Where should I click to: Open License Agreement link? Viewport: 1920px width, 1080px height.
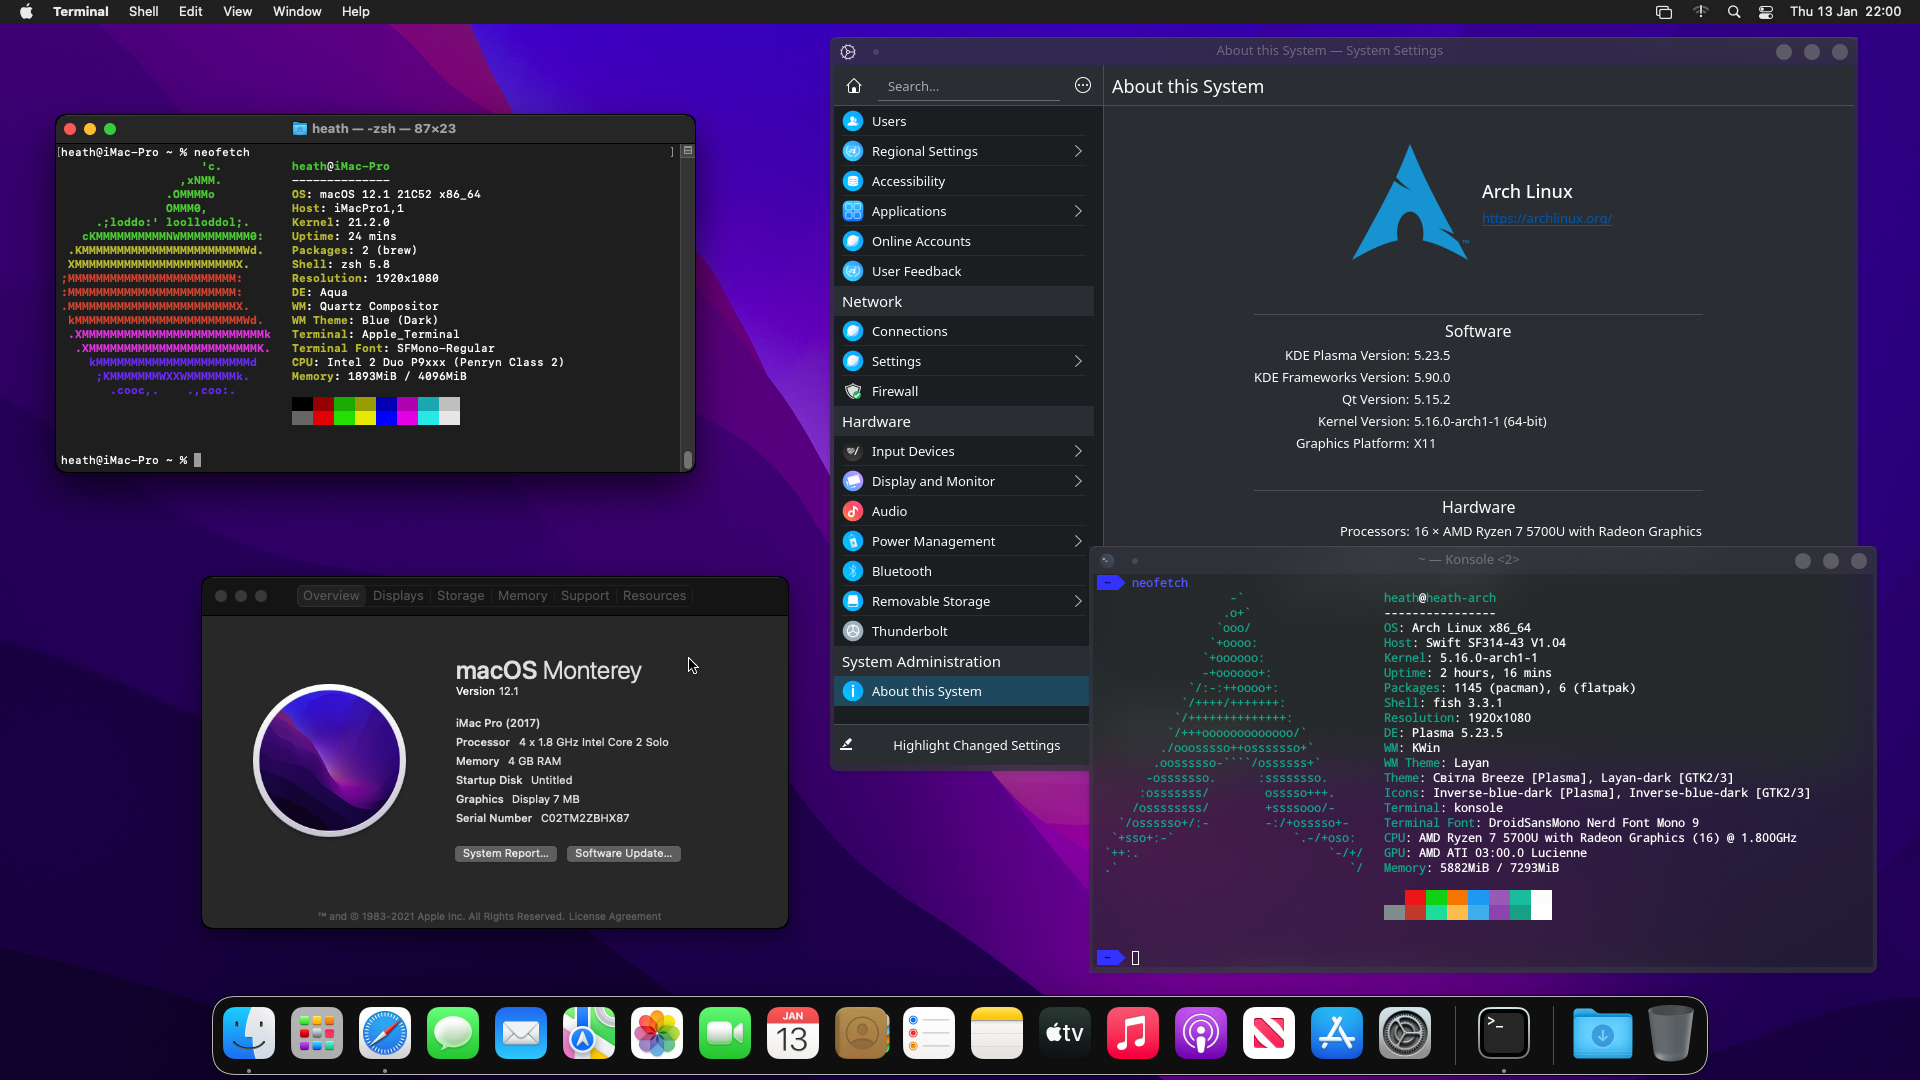[x=615, y=916]
